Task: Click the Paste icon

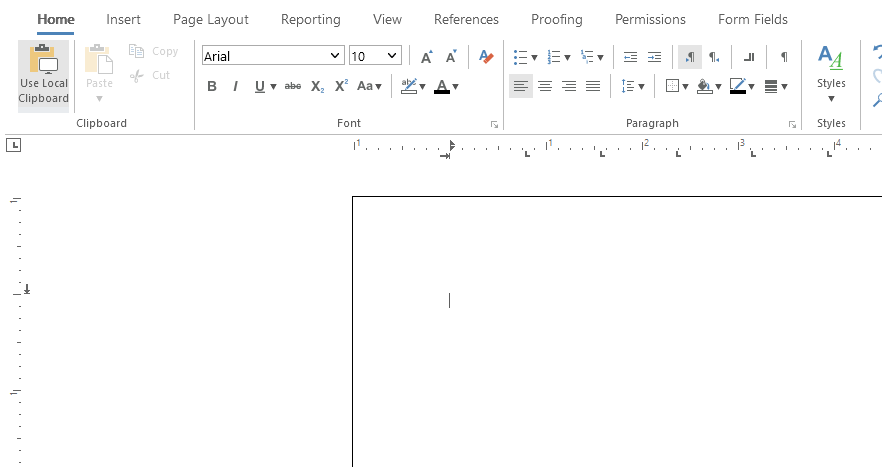Action: click(99, 59)
